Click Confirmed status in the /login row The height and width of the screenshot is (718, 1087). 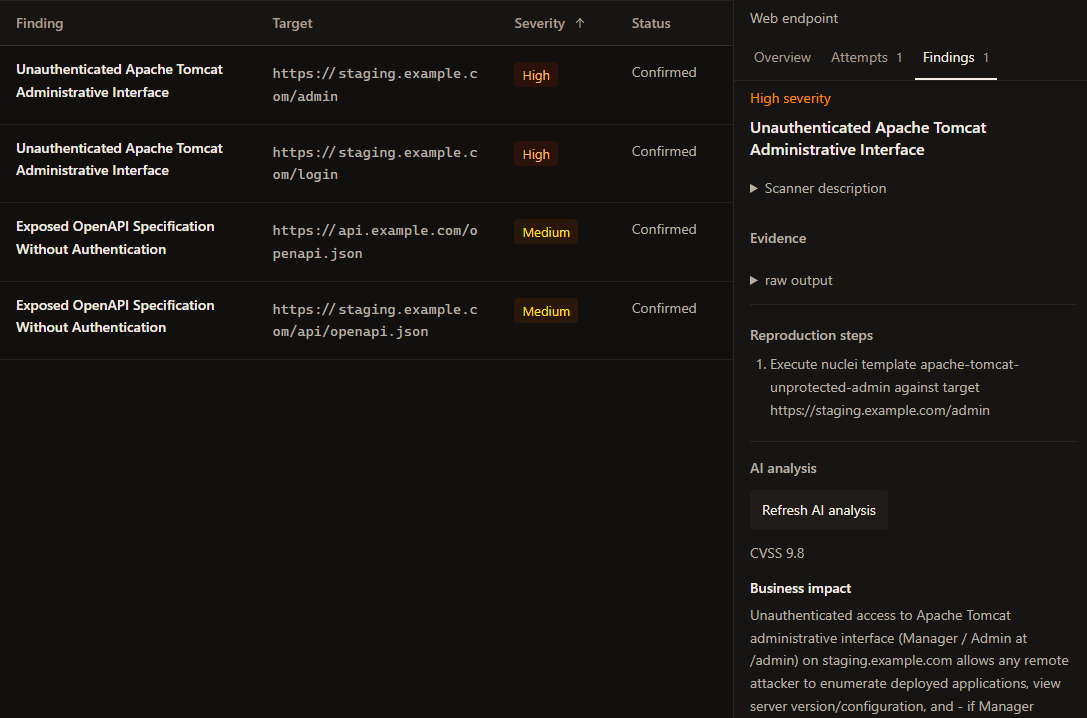pos(664,151)
